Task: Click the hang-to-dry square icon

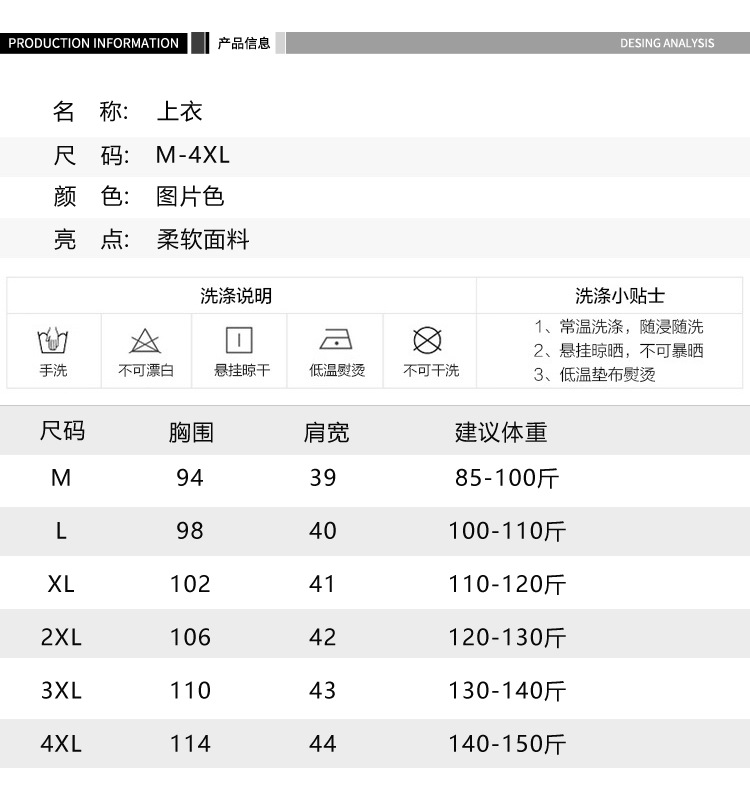Action: click(239, 340)
